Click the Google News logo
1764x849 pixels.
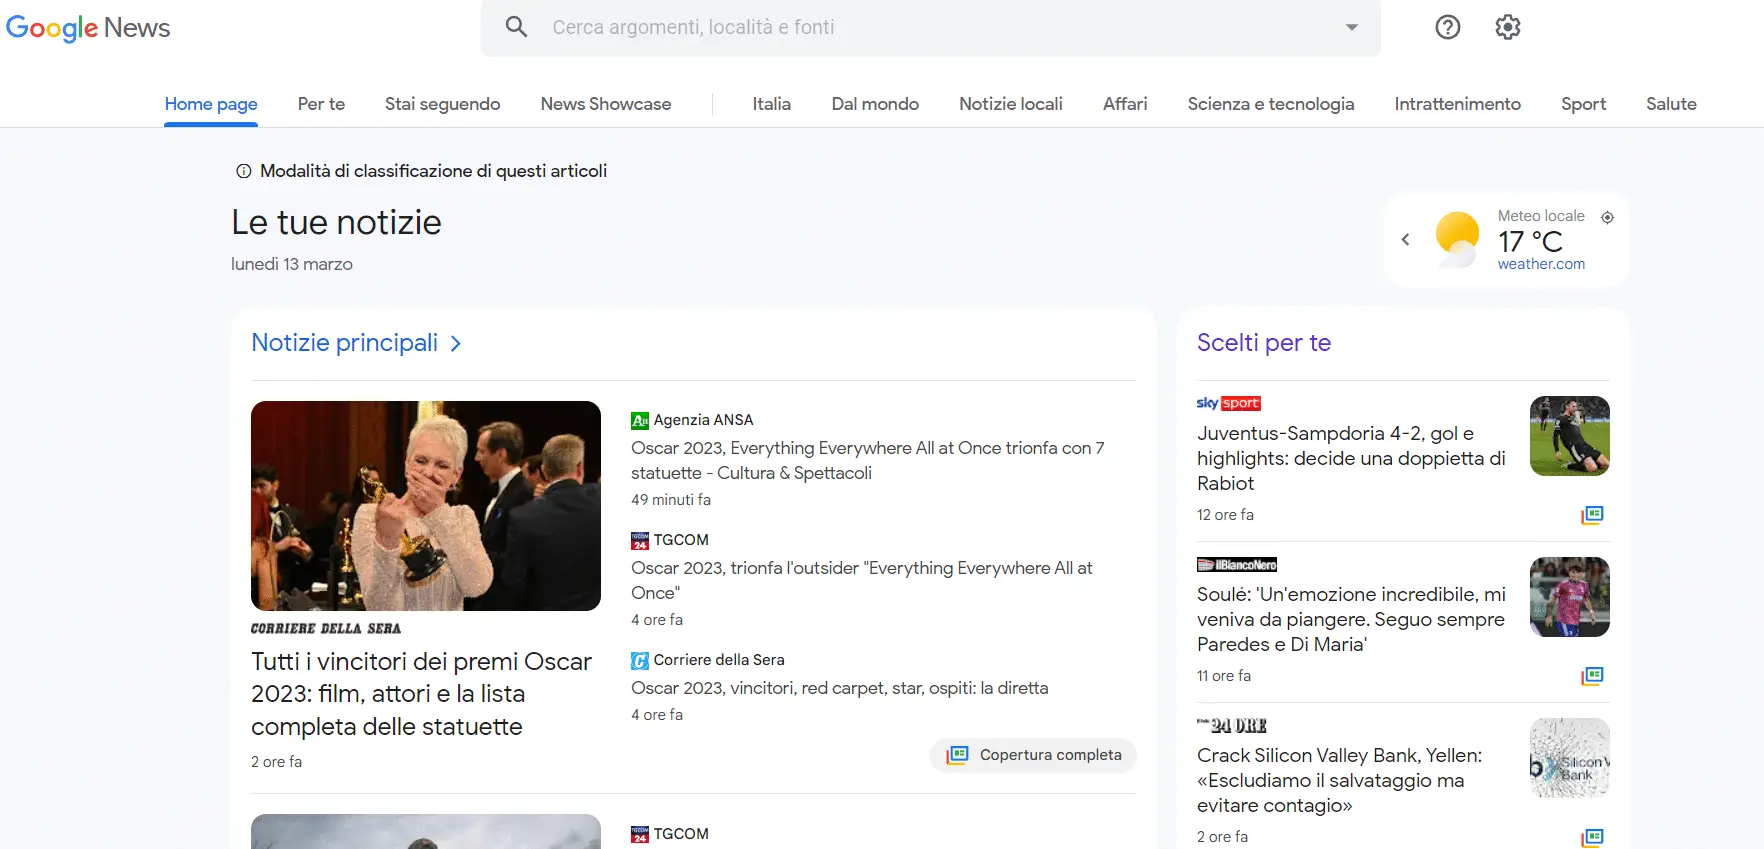88,28
